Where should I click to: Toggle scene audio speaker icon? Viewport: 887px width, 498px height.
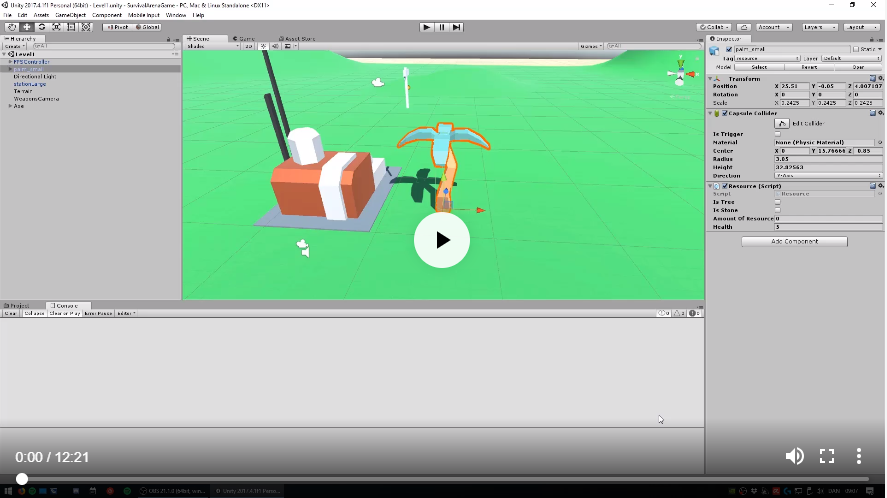pyautogui.click(x=275, y=46)
